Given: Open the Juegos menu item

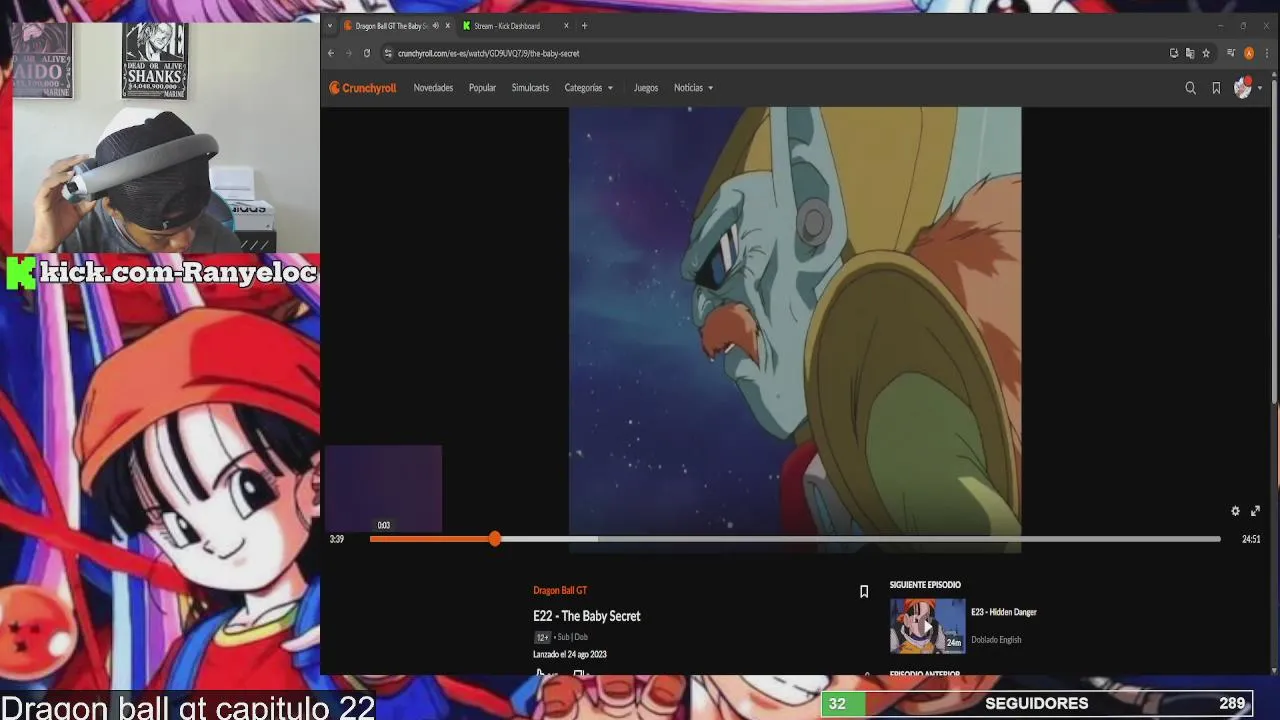Looking at the screenshot, I should (x=646, y=88).
